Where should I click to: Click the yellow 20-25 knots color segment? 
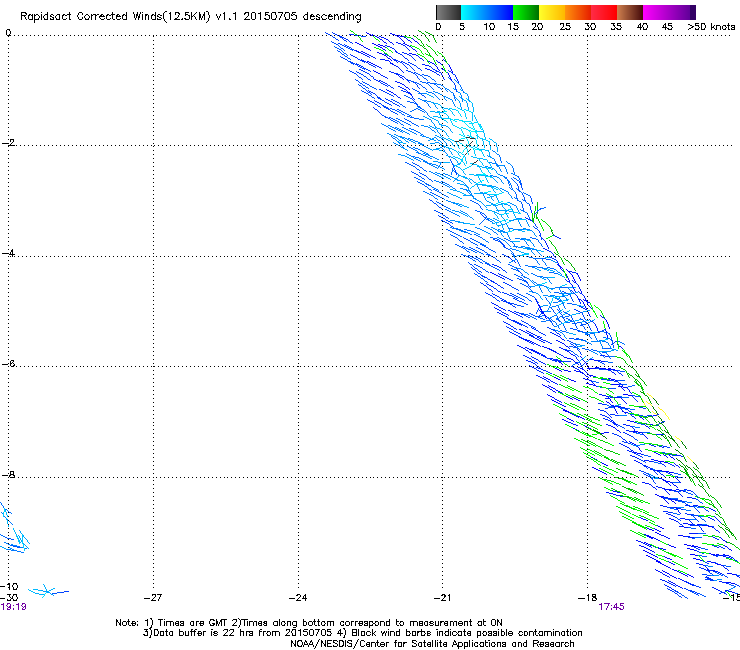click(x=552, y=12)
